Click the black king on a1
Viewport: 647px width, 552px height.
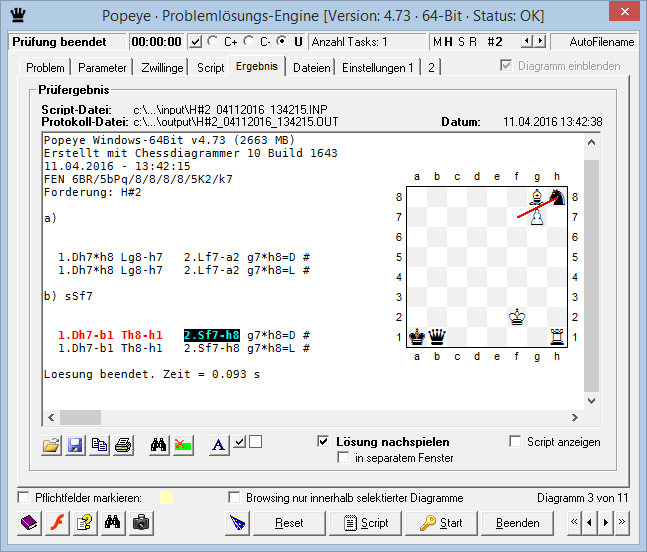pos(417,337)
